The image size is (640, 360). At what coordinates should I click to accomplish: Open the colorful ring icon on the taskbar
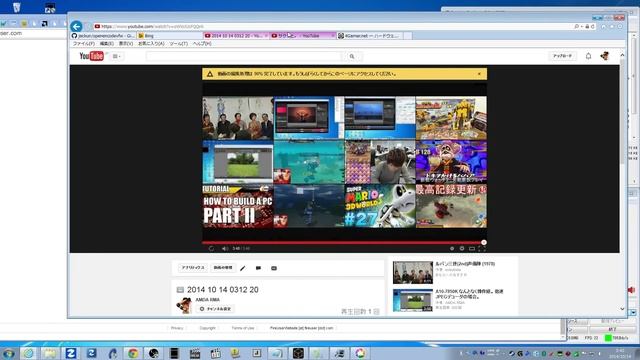click(360, 353)
